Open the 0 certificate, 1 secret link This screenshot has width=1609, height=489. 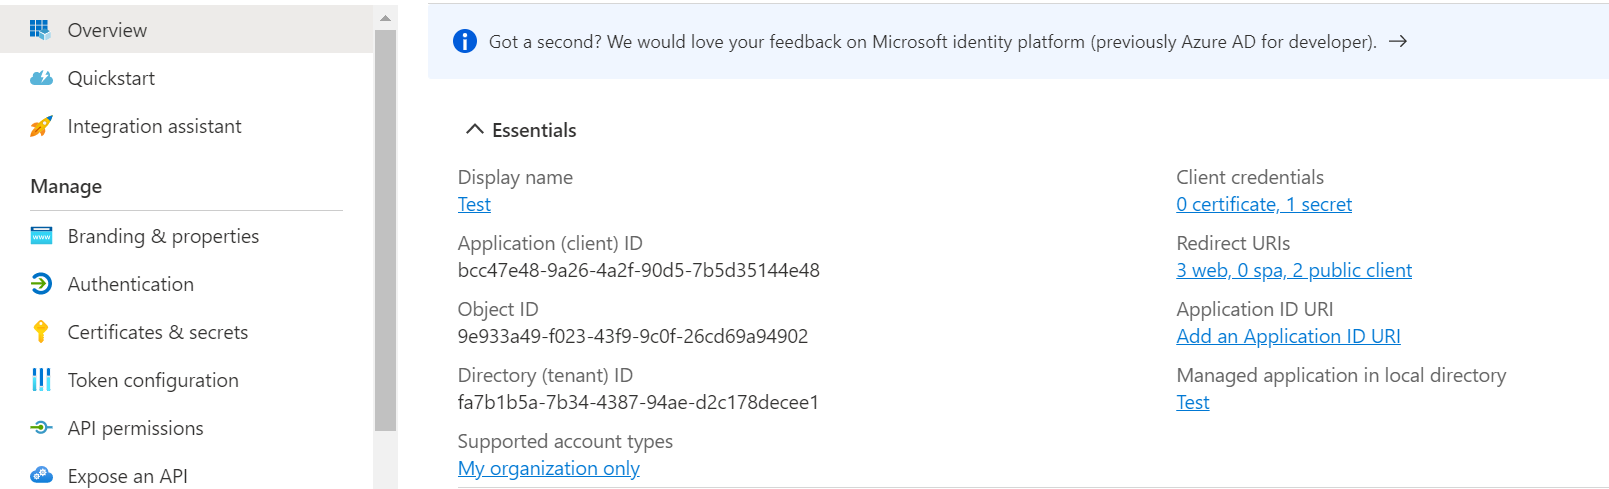tap(1263, 204)
